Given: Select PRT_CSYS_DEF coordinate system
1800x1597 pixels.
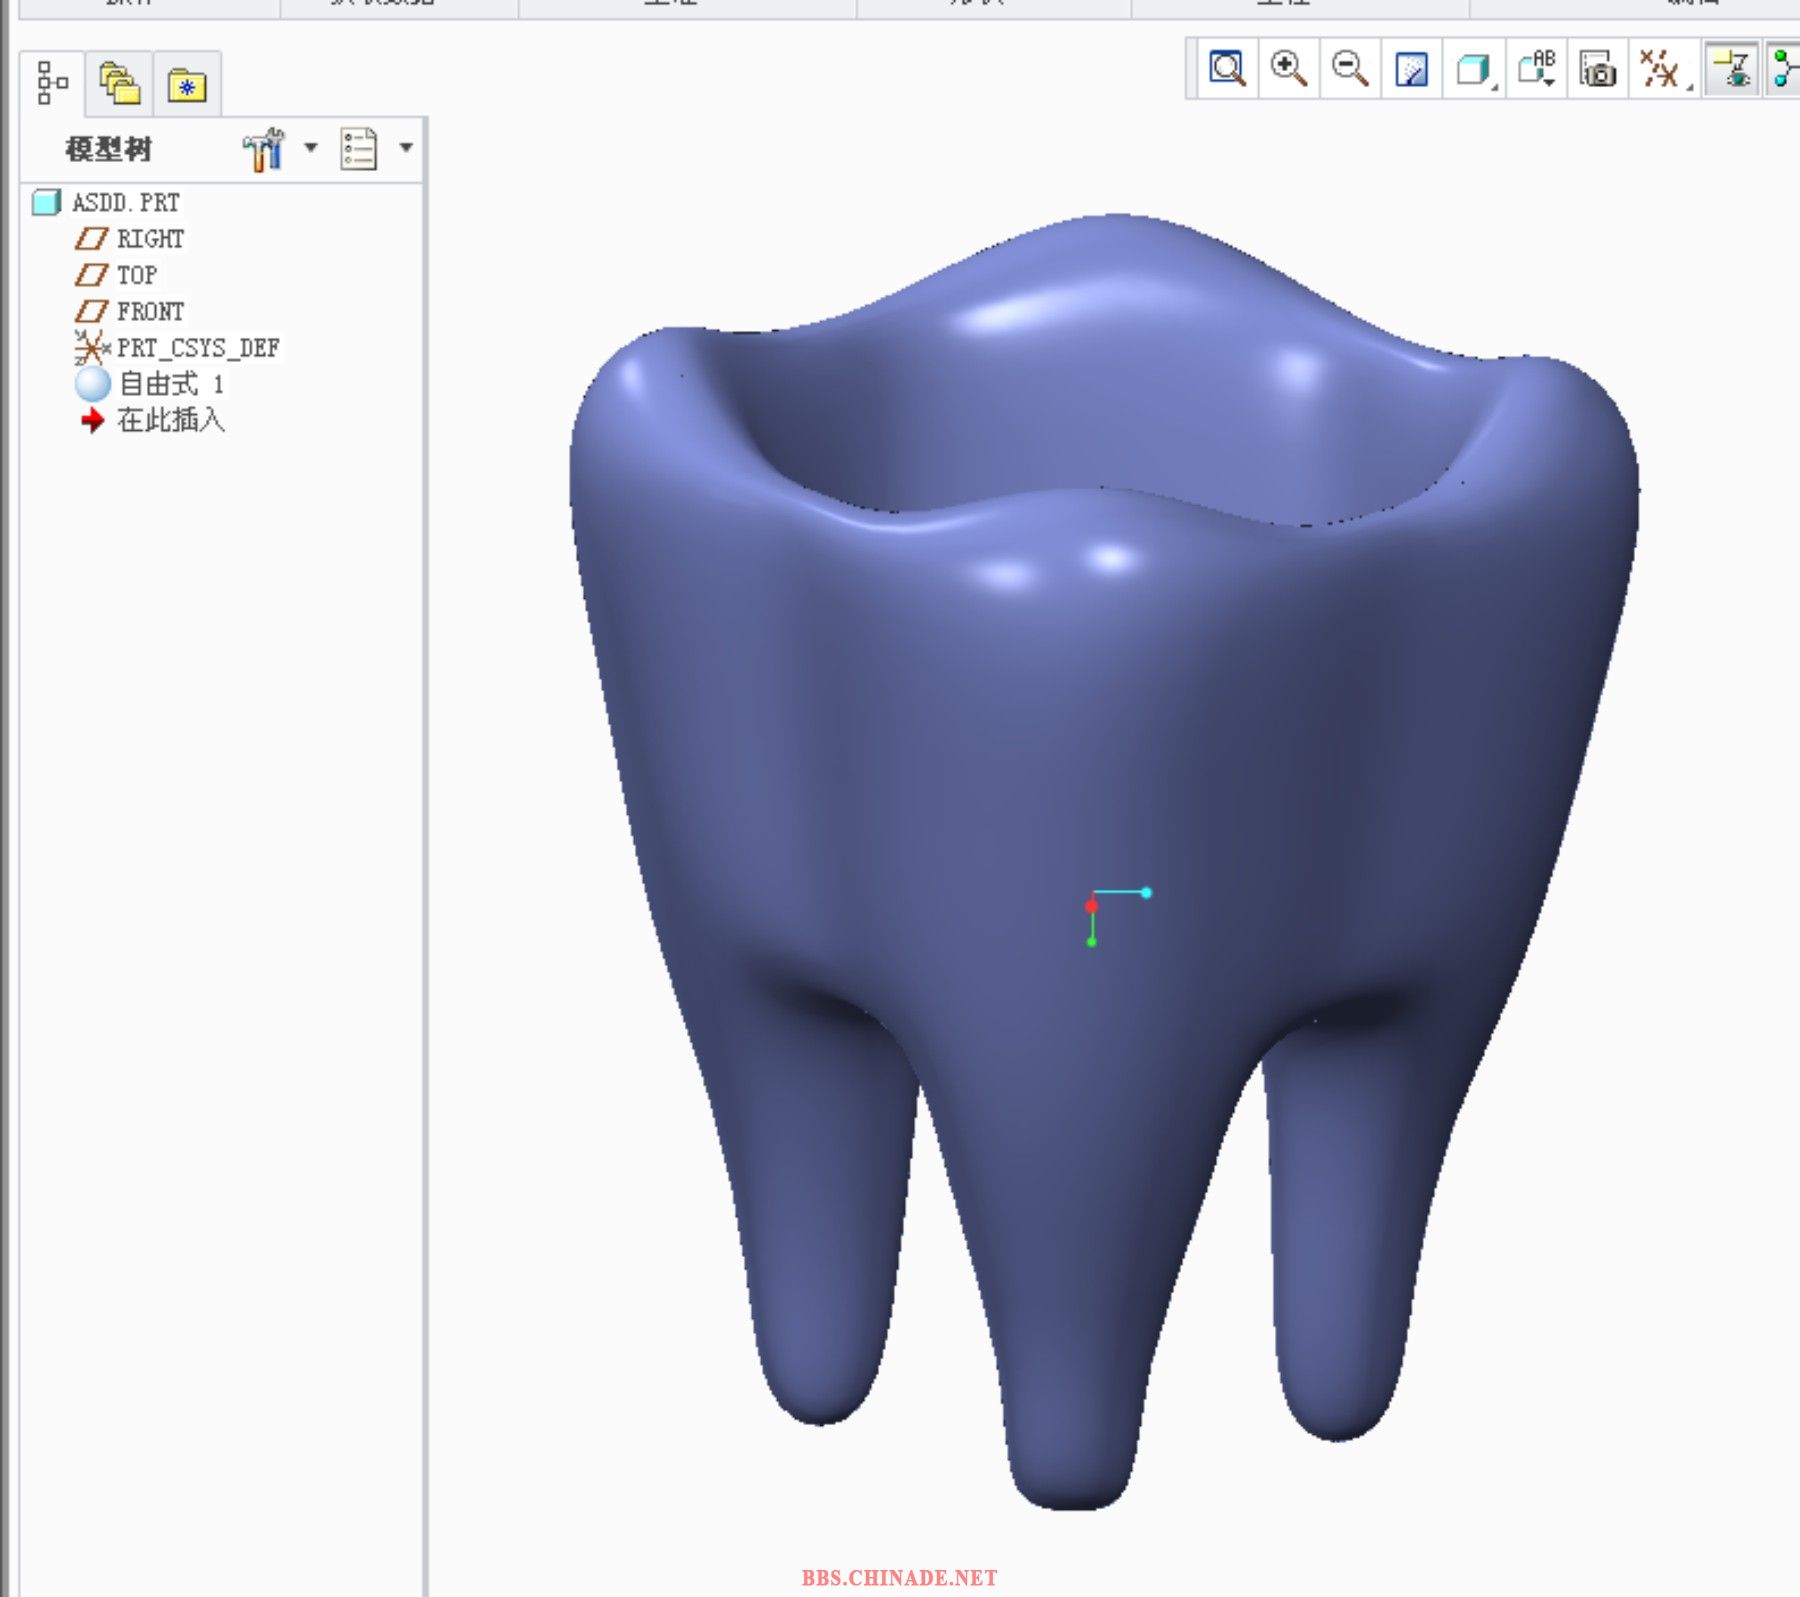Looking at the screenshot, I should pos(177,347).
